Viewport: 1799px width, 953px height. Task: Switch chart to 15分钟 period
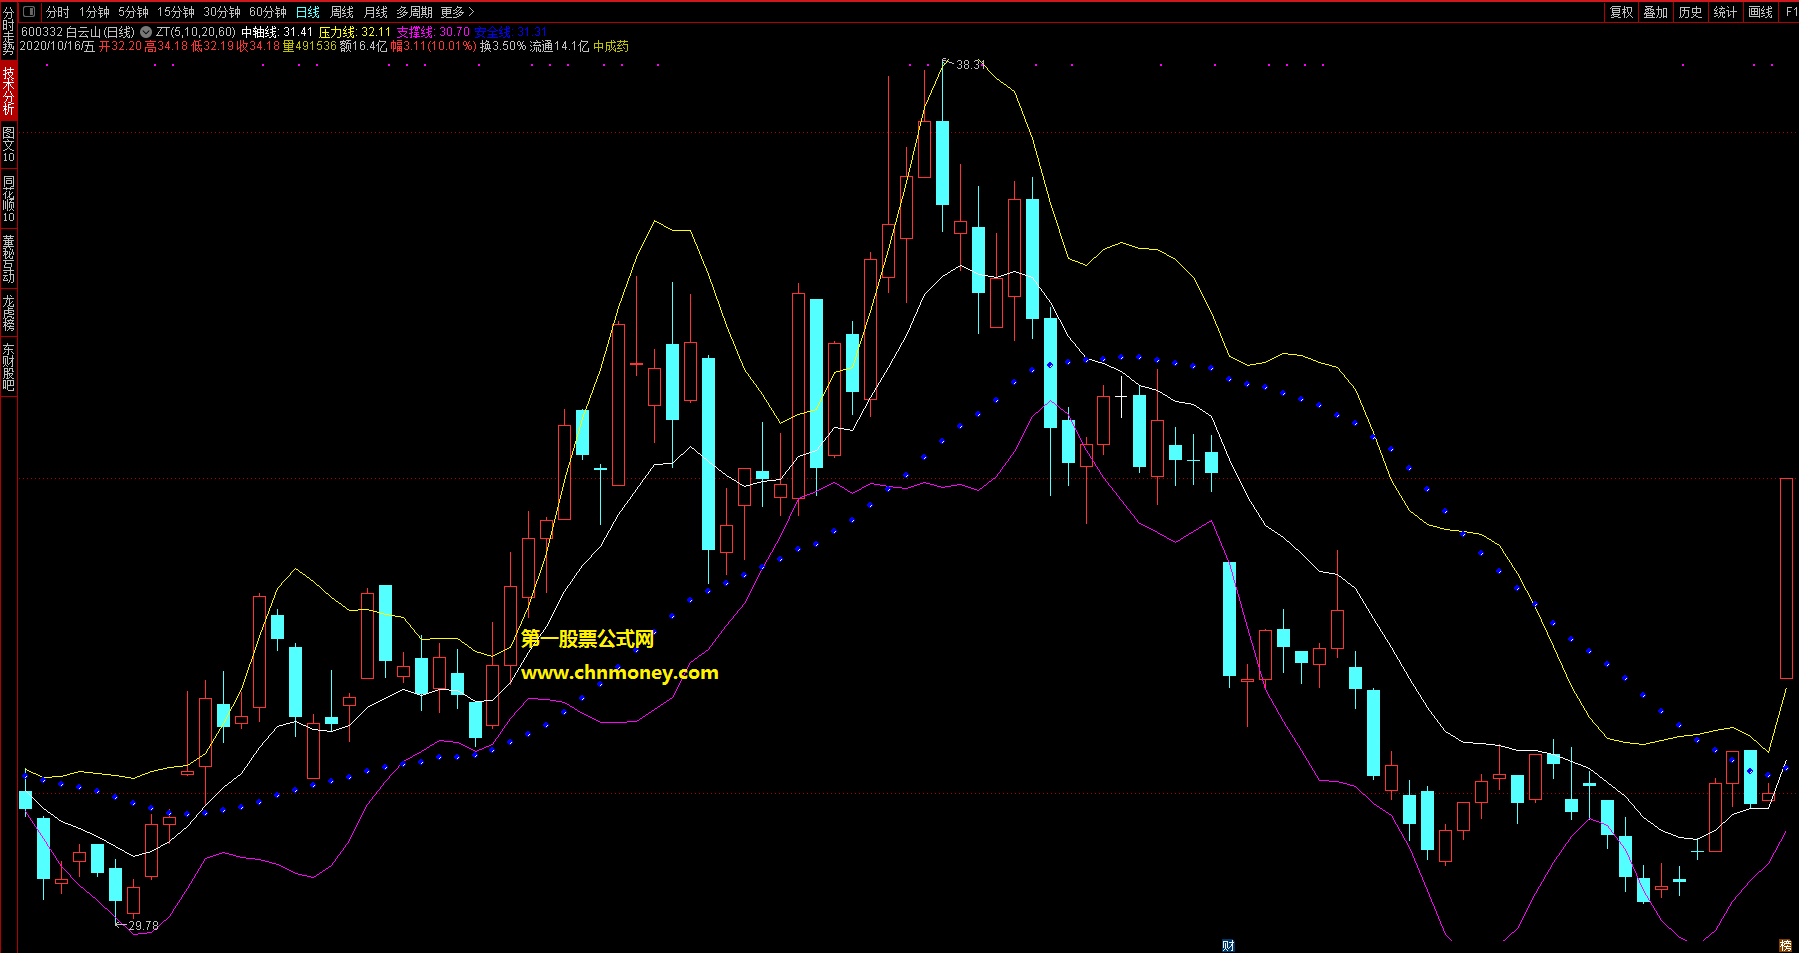point(176,12)
